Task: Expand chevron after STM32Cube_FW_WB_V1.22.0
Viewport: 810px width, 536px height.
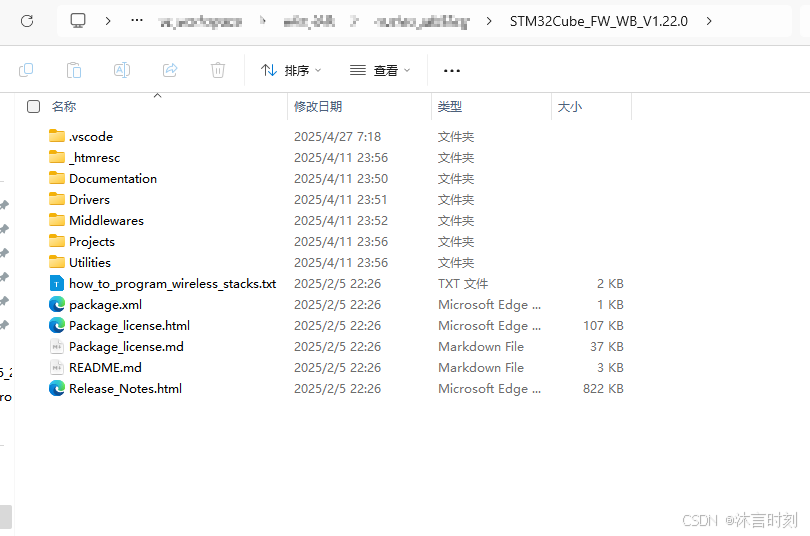Action: tap(709, 21)
